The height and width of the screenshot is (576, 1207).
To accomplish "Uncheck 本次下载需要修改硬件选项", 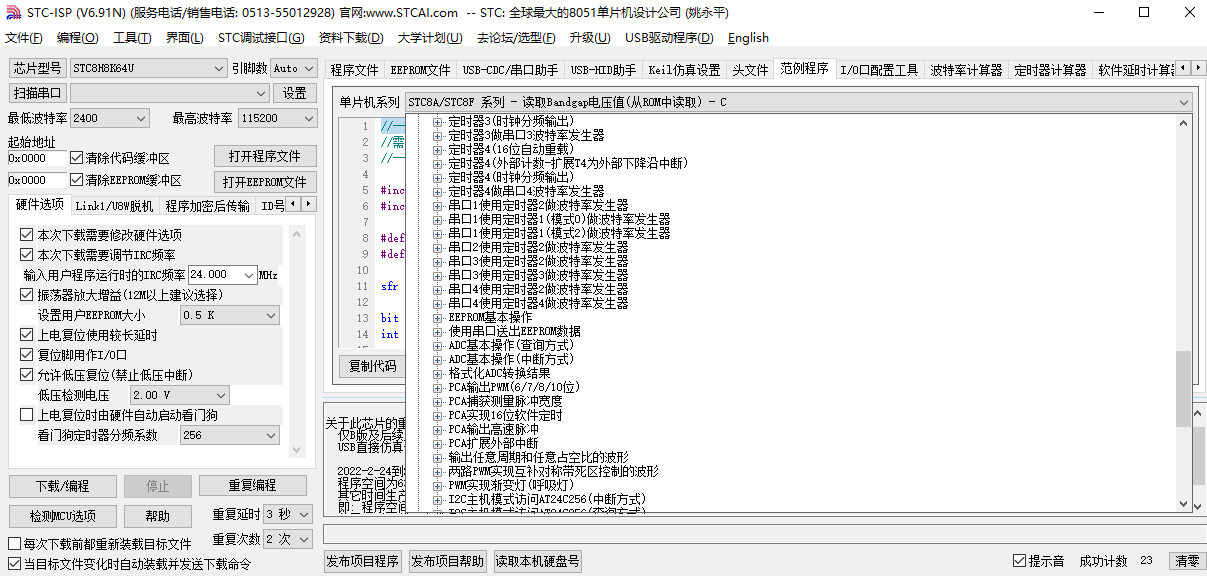I will (27, 235).
